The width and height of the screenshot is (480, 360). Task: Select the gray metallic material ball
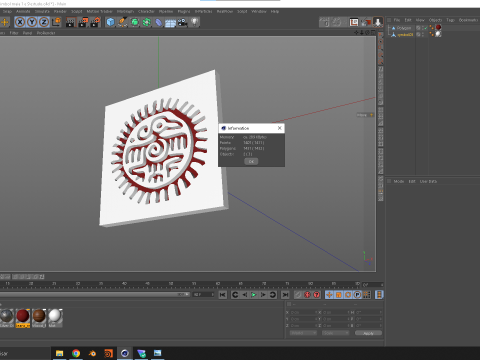pyautogui.click(x=7, y=316)
